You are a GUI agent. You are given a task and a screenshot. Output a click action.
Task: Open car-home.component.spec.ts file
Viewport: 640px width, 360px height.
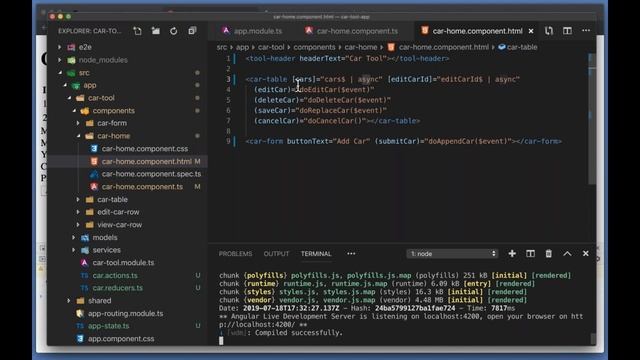[x=151, y=174]
